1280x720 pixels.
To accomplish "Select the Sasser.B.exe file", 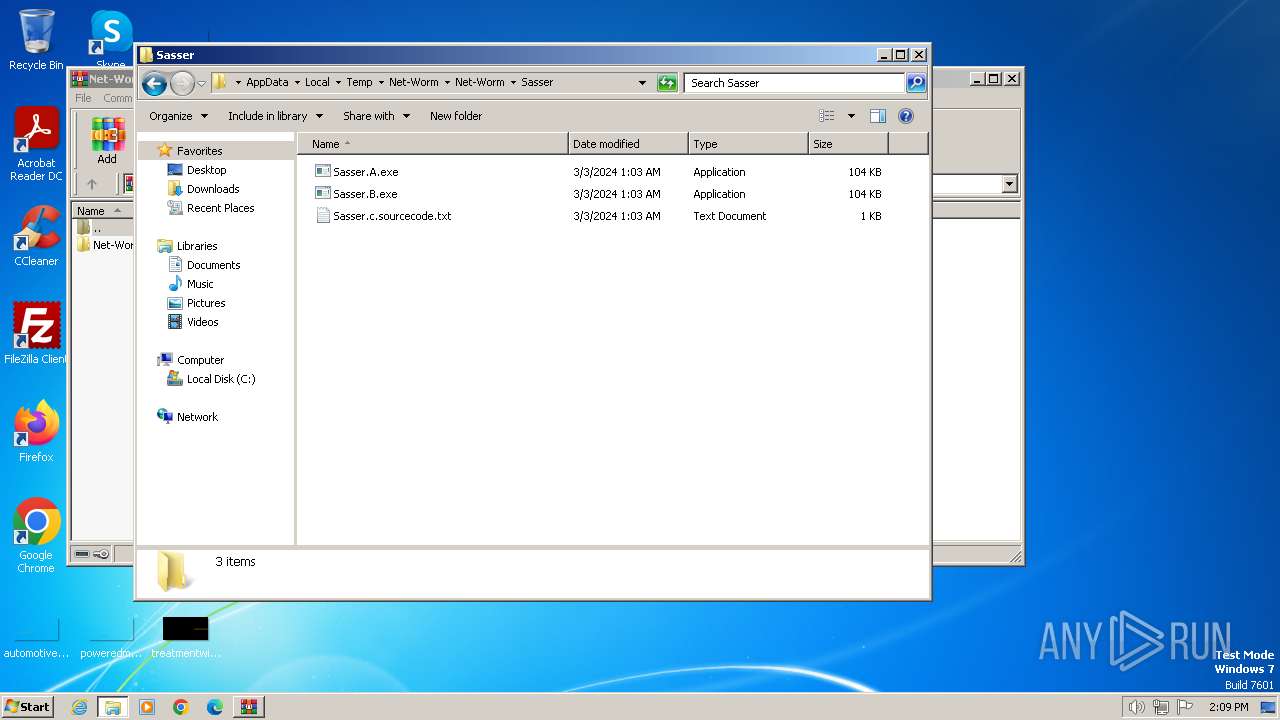I will pos(365,194).
